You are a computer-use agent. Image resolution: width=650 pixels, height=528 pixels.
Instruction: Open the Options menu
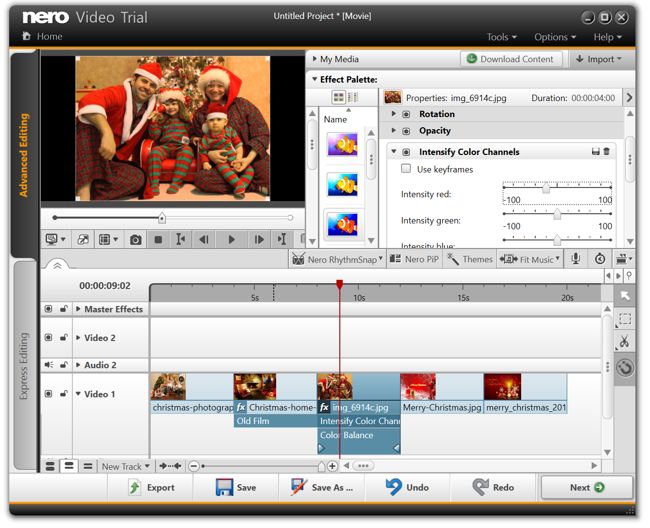(x=555, y=37)
